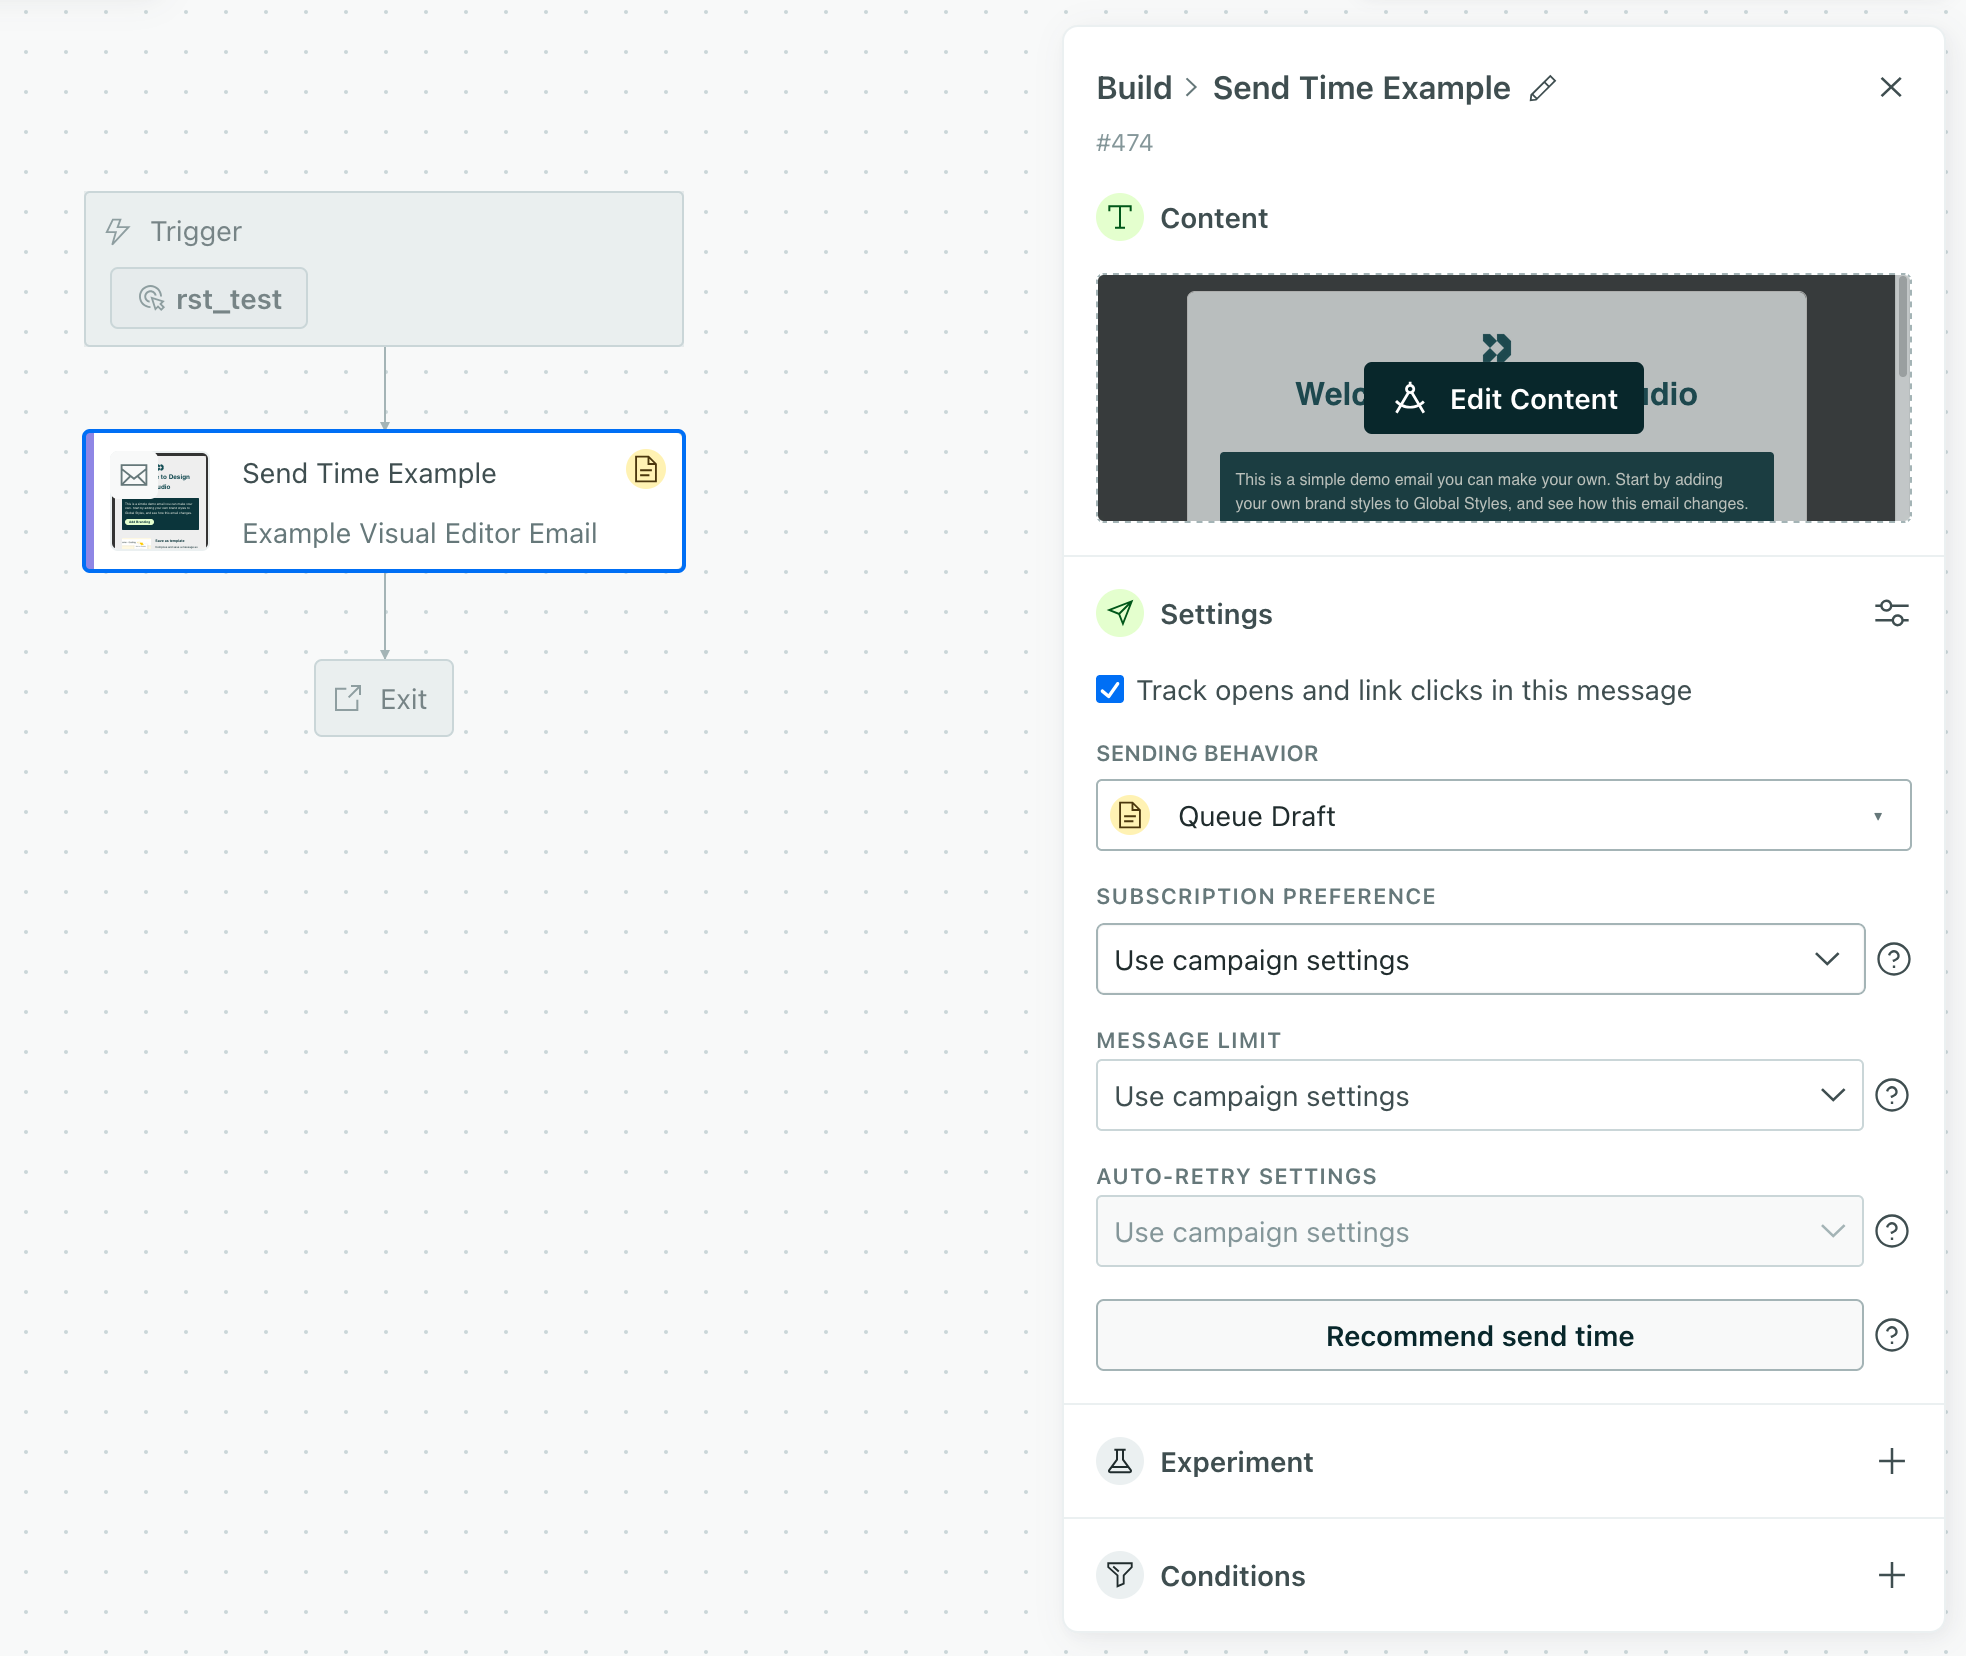The width and height of the screenshot is (1966, 1656).
Task: Click the Trigger lightning bolt icon
Action: tap(118, 231)
